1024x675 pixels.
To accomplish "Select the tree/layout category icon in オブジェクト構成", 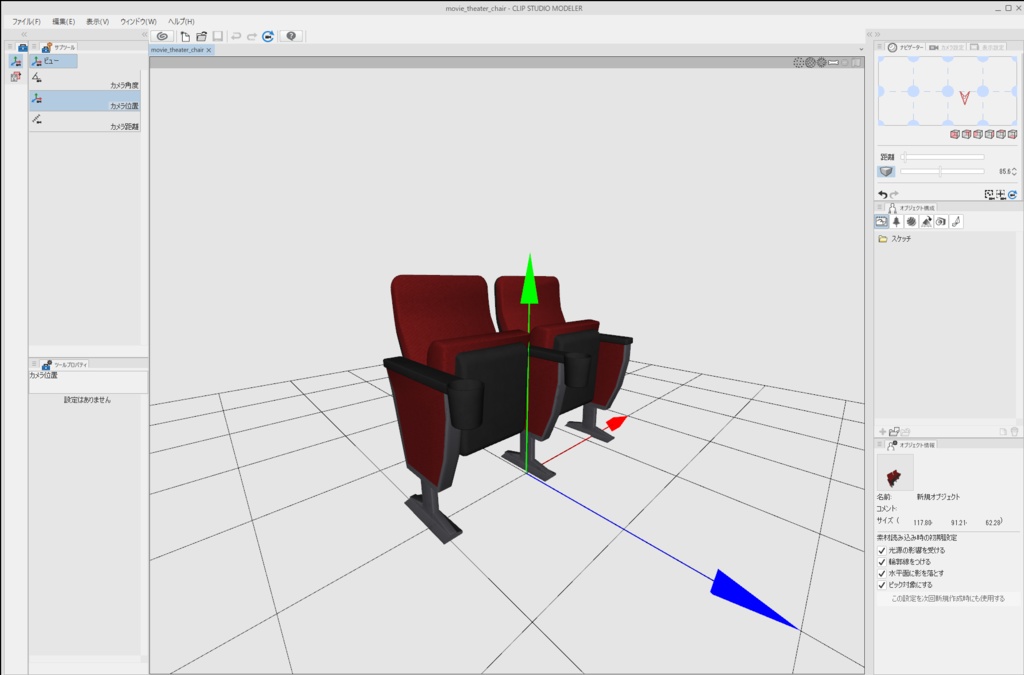I will point(897,222).
